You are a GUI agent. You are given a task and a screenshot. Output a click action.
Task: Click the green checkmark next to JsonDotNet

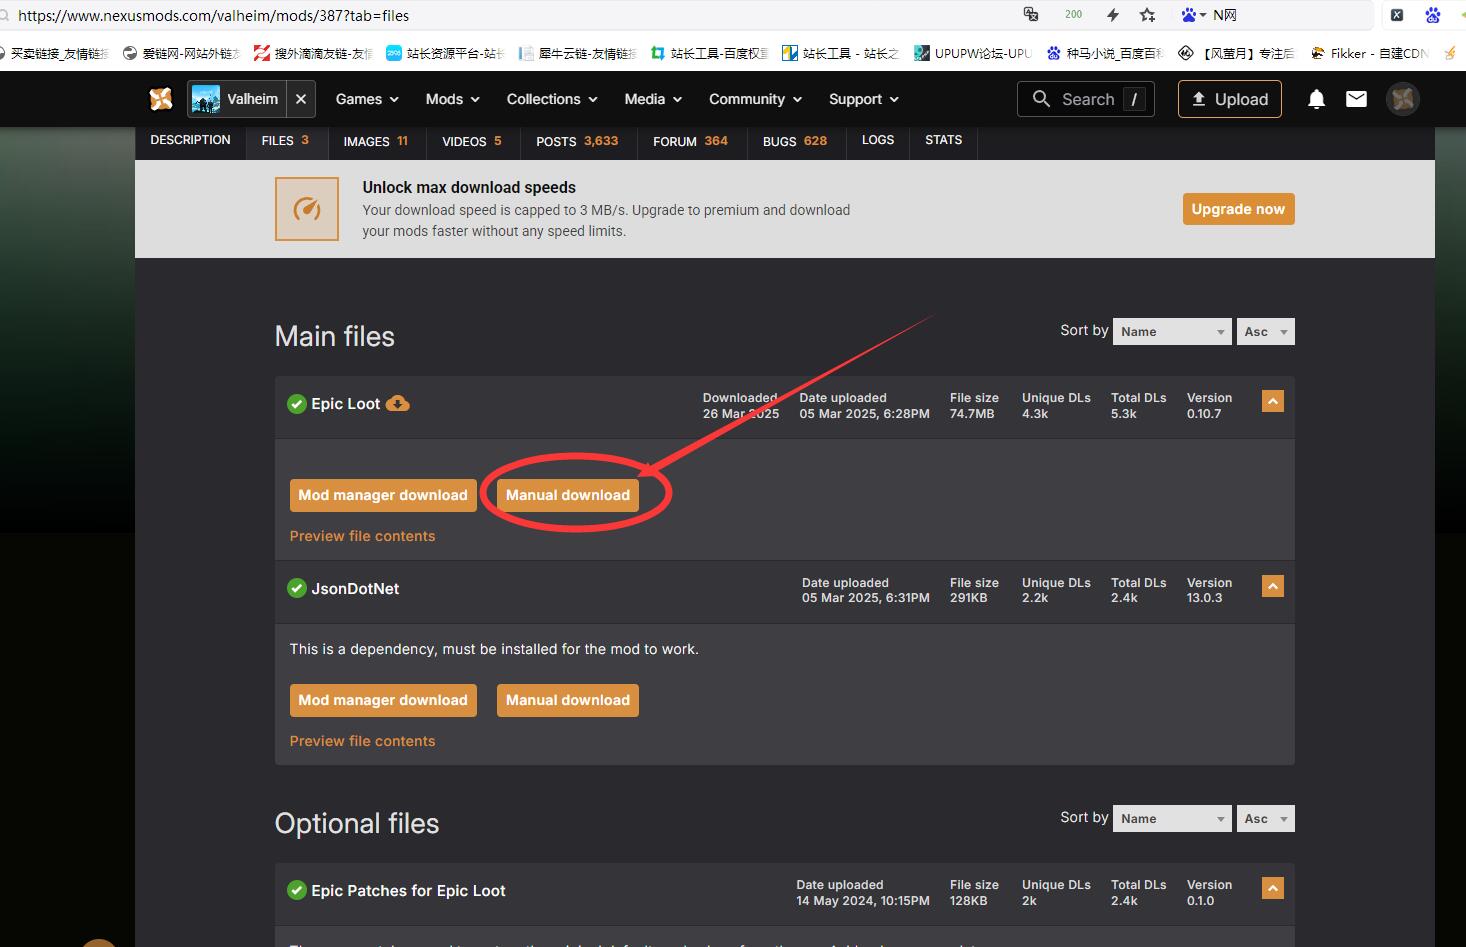pyautogui.click(x=296, y=588)
